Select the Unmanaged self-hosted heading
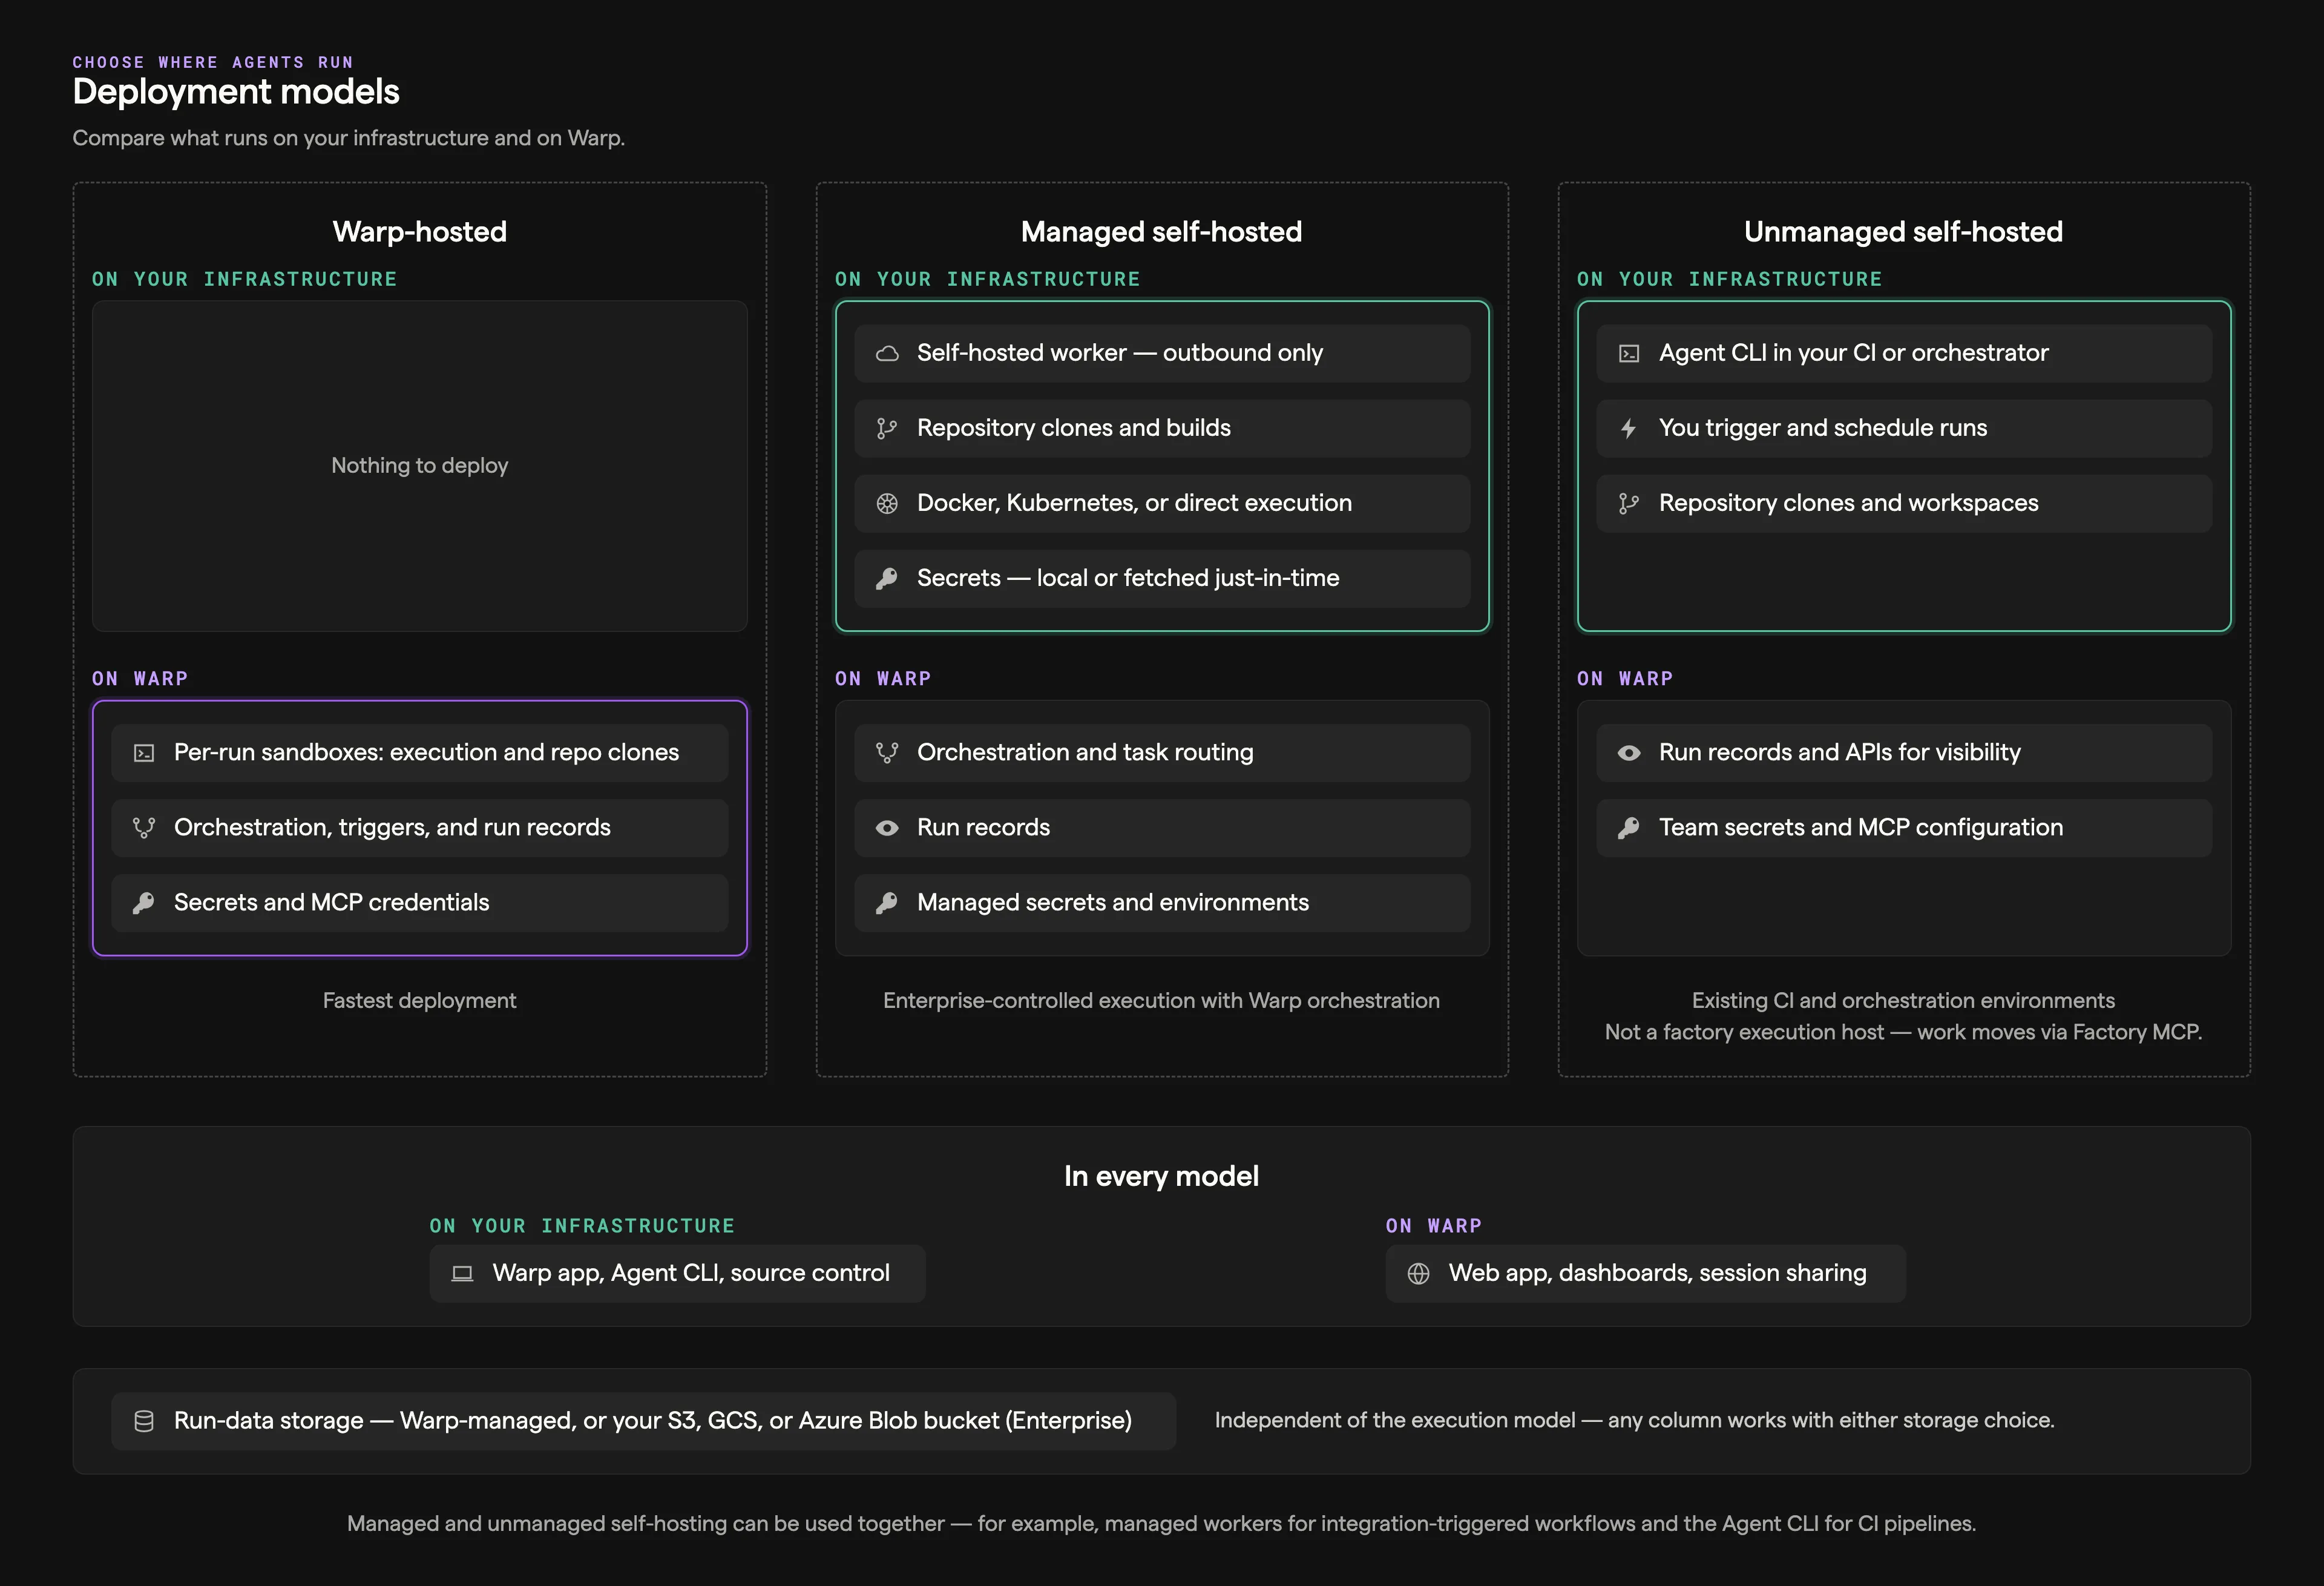Viewport: 2324px width, 1586px height. click(1904, 232)
